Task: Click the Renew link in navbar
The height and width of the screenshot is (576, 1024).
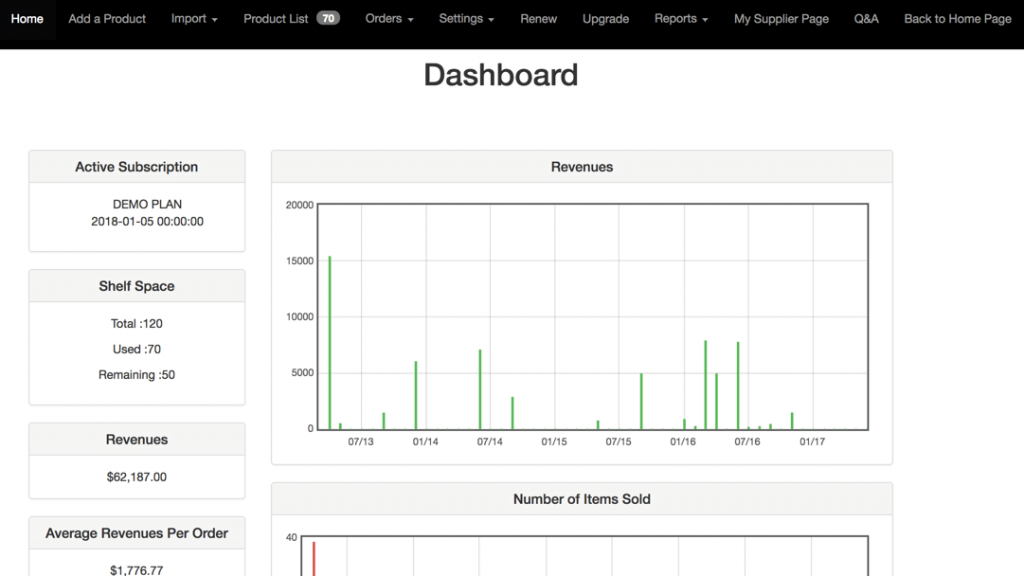Action: (x=539, y=19)
